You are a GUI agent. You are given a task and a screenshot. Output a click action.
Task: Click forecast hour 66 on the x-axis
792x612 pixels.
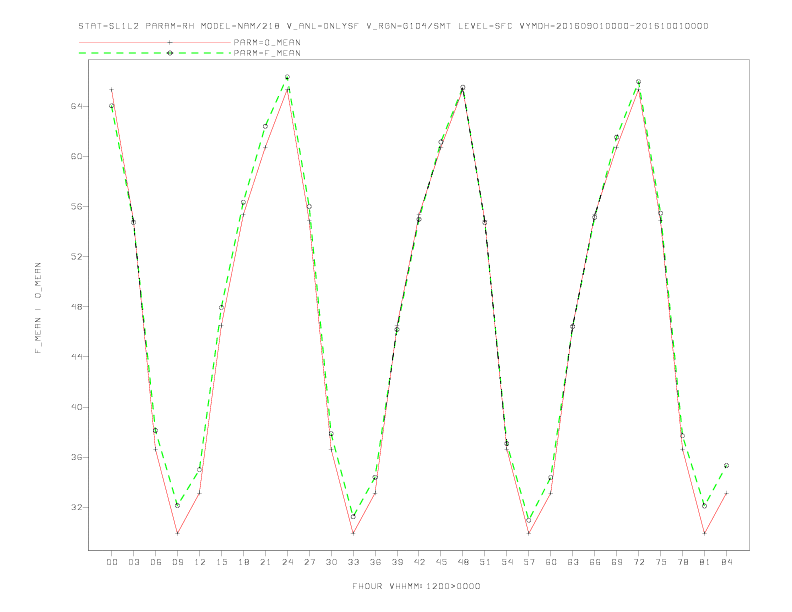[595, 562]
